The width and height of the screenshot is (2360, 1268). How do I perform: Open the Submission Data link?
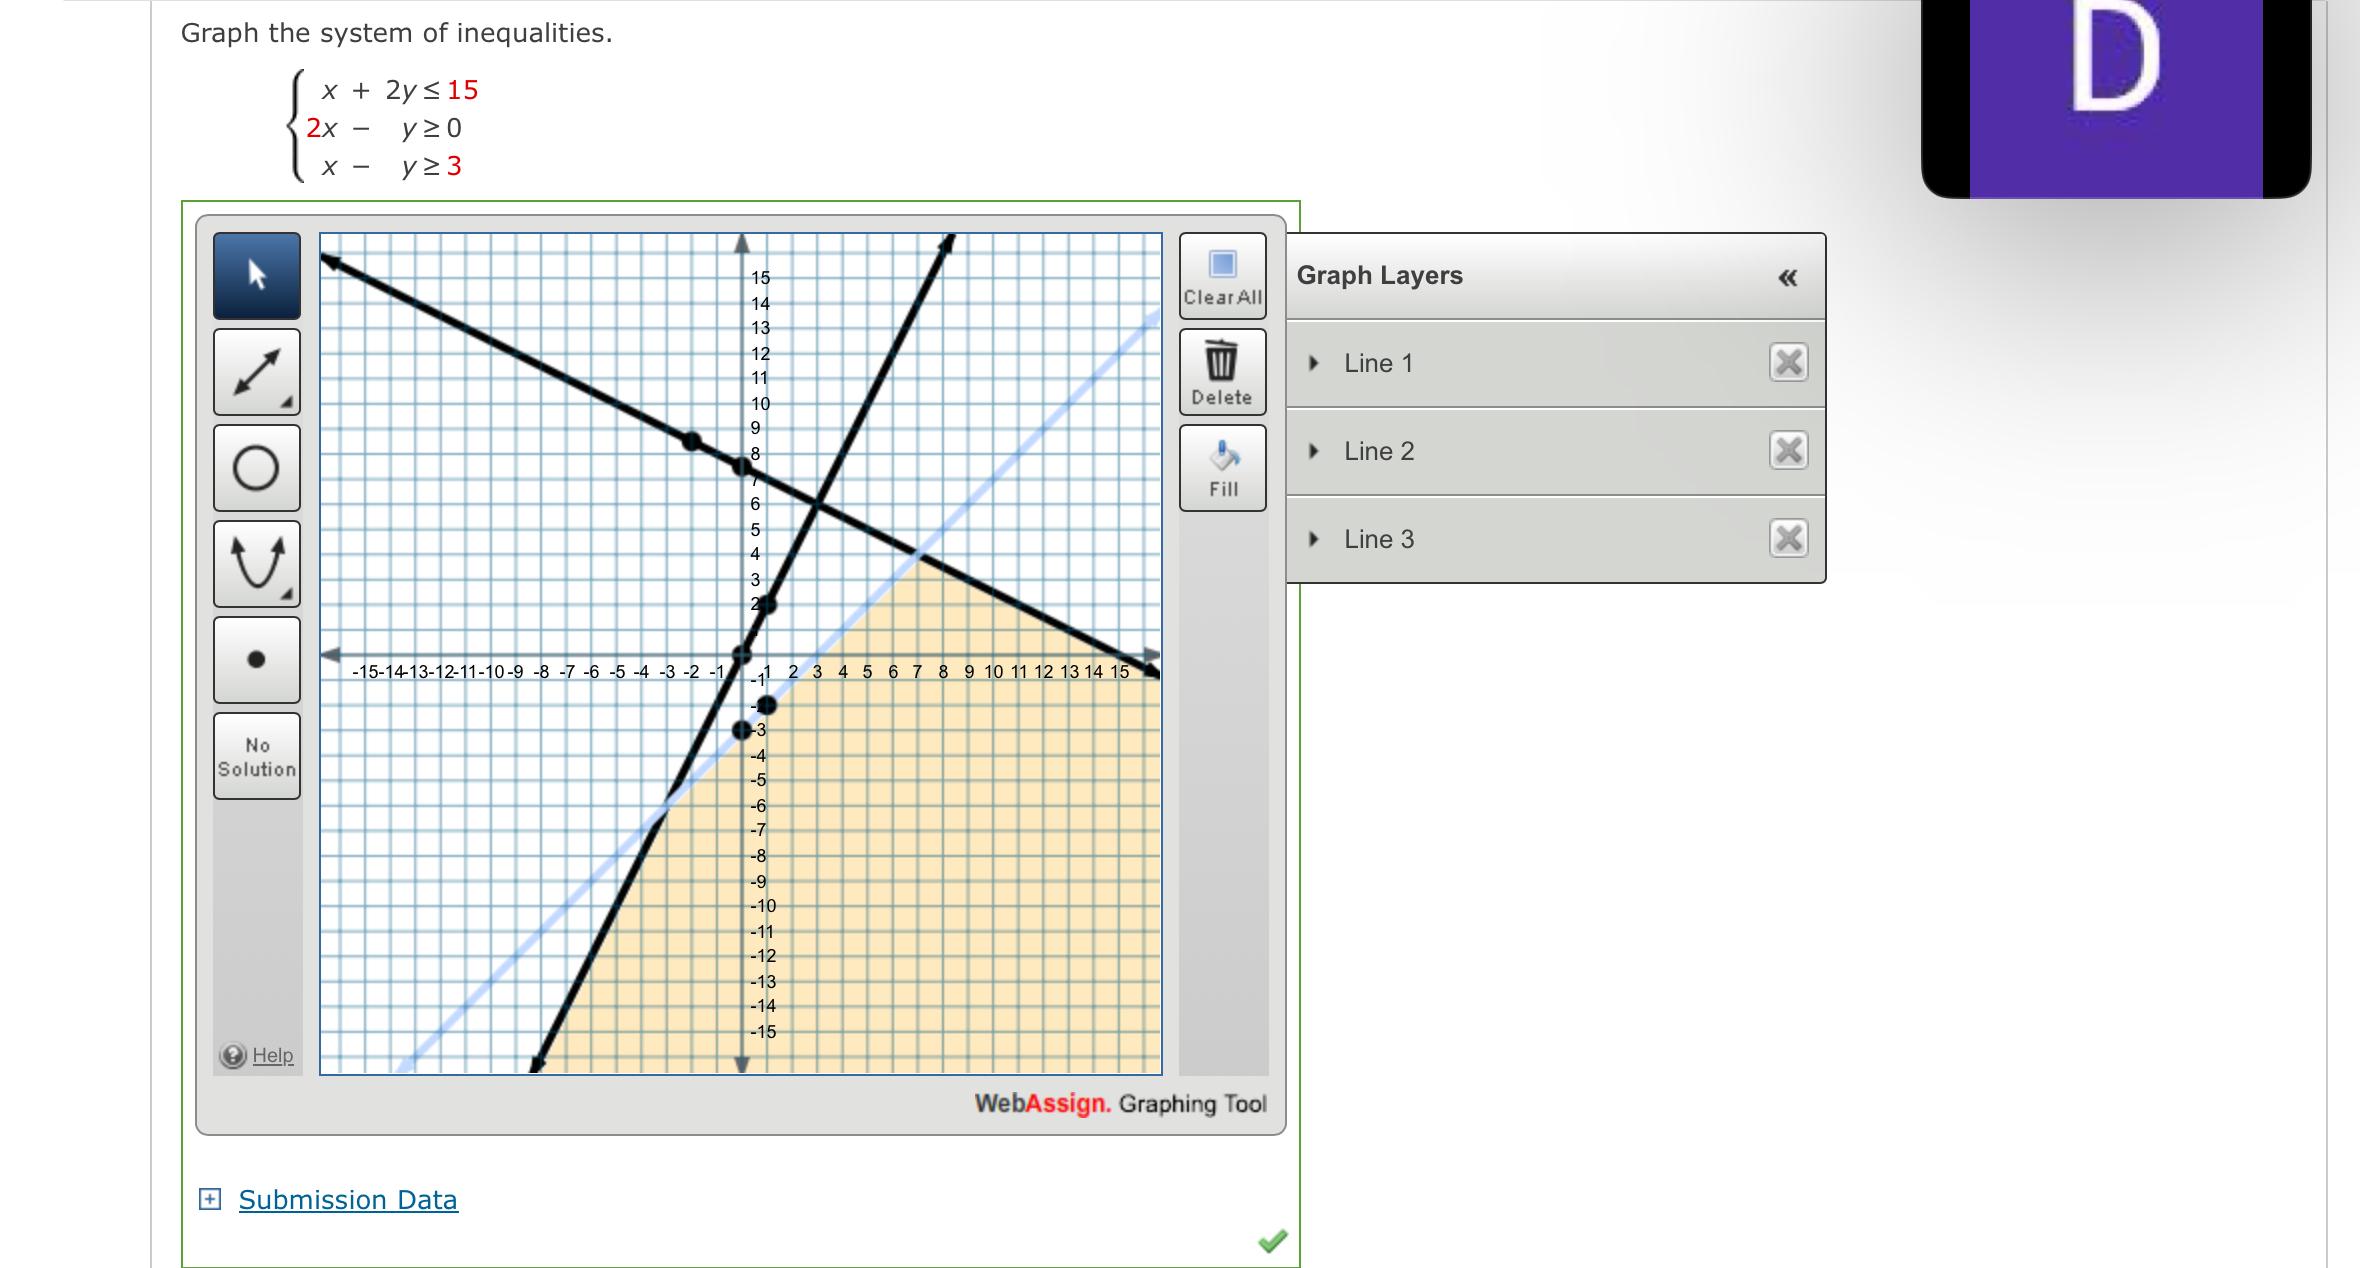coord(347,1198)
